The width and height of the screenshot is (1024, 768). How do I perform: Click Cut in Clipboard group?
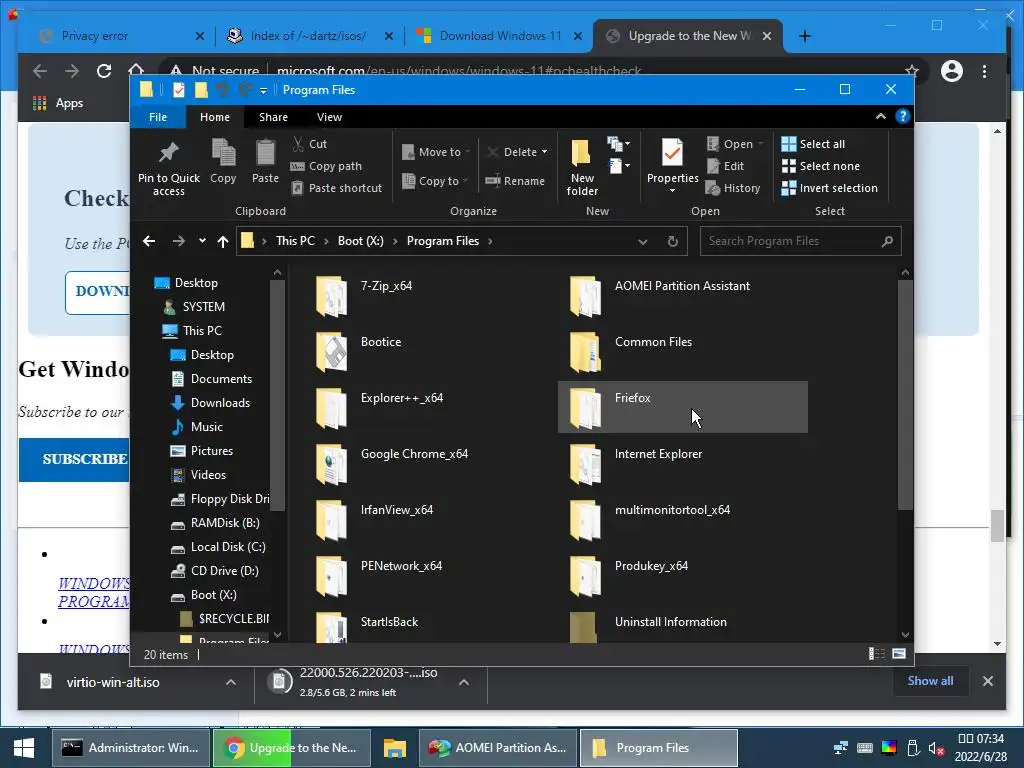click(x=310, y=144)
